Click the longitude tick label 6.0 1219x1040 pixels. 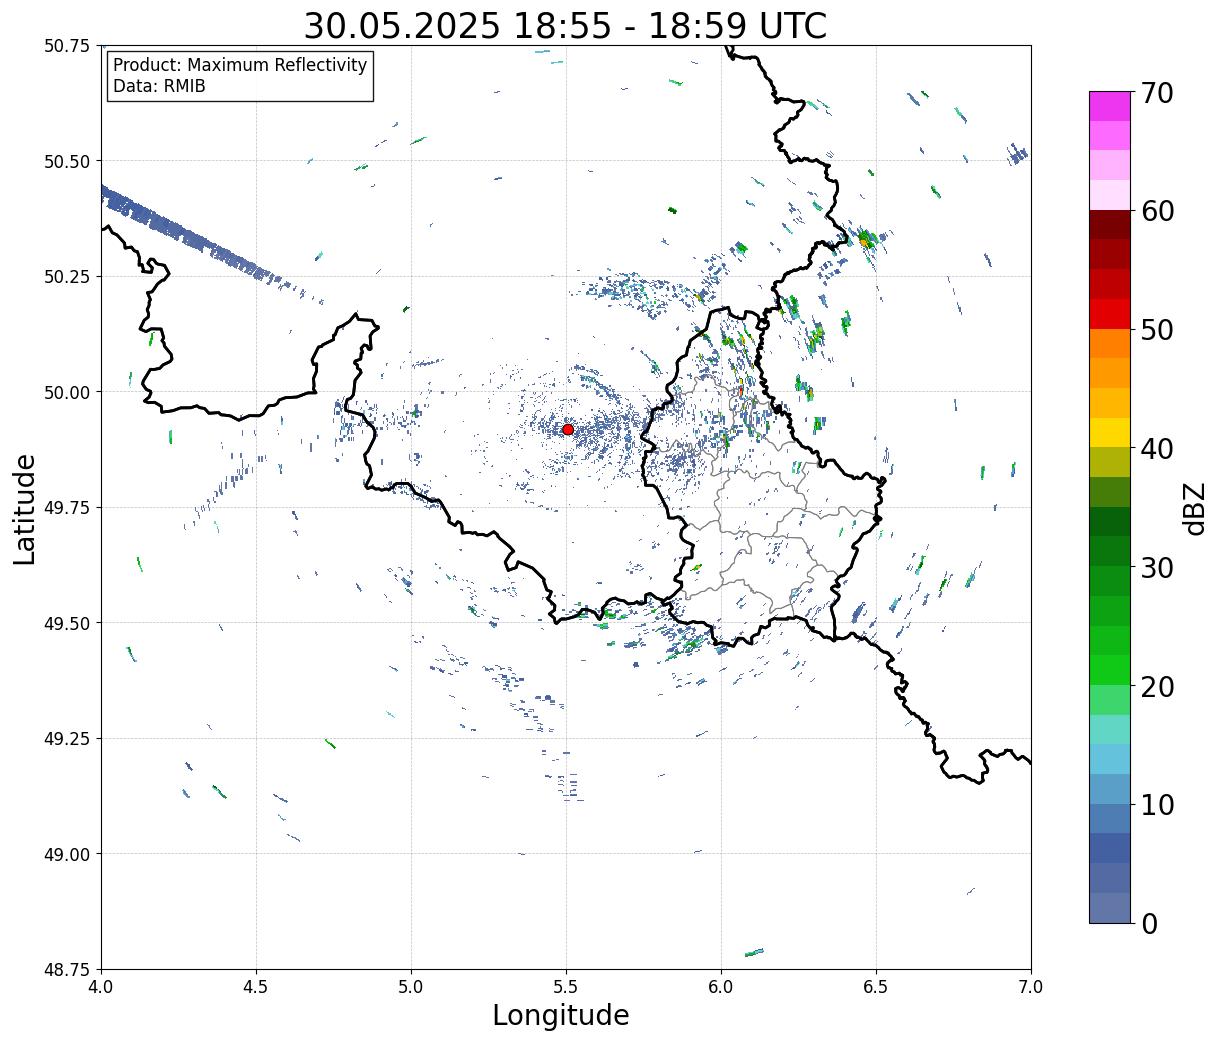[x=721, y=987]
